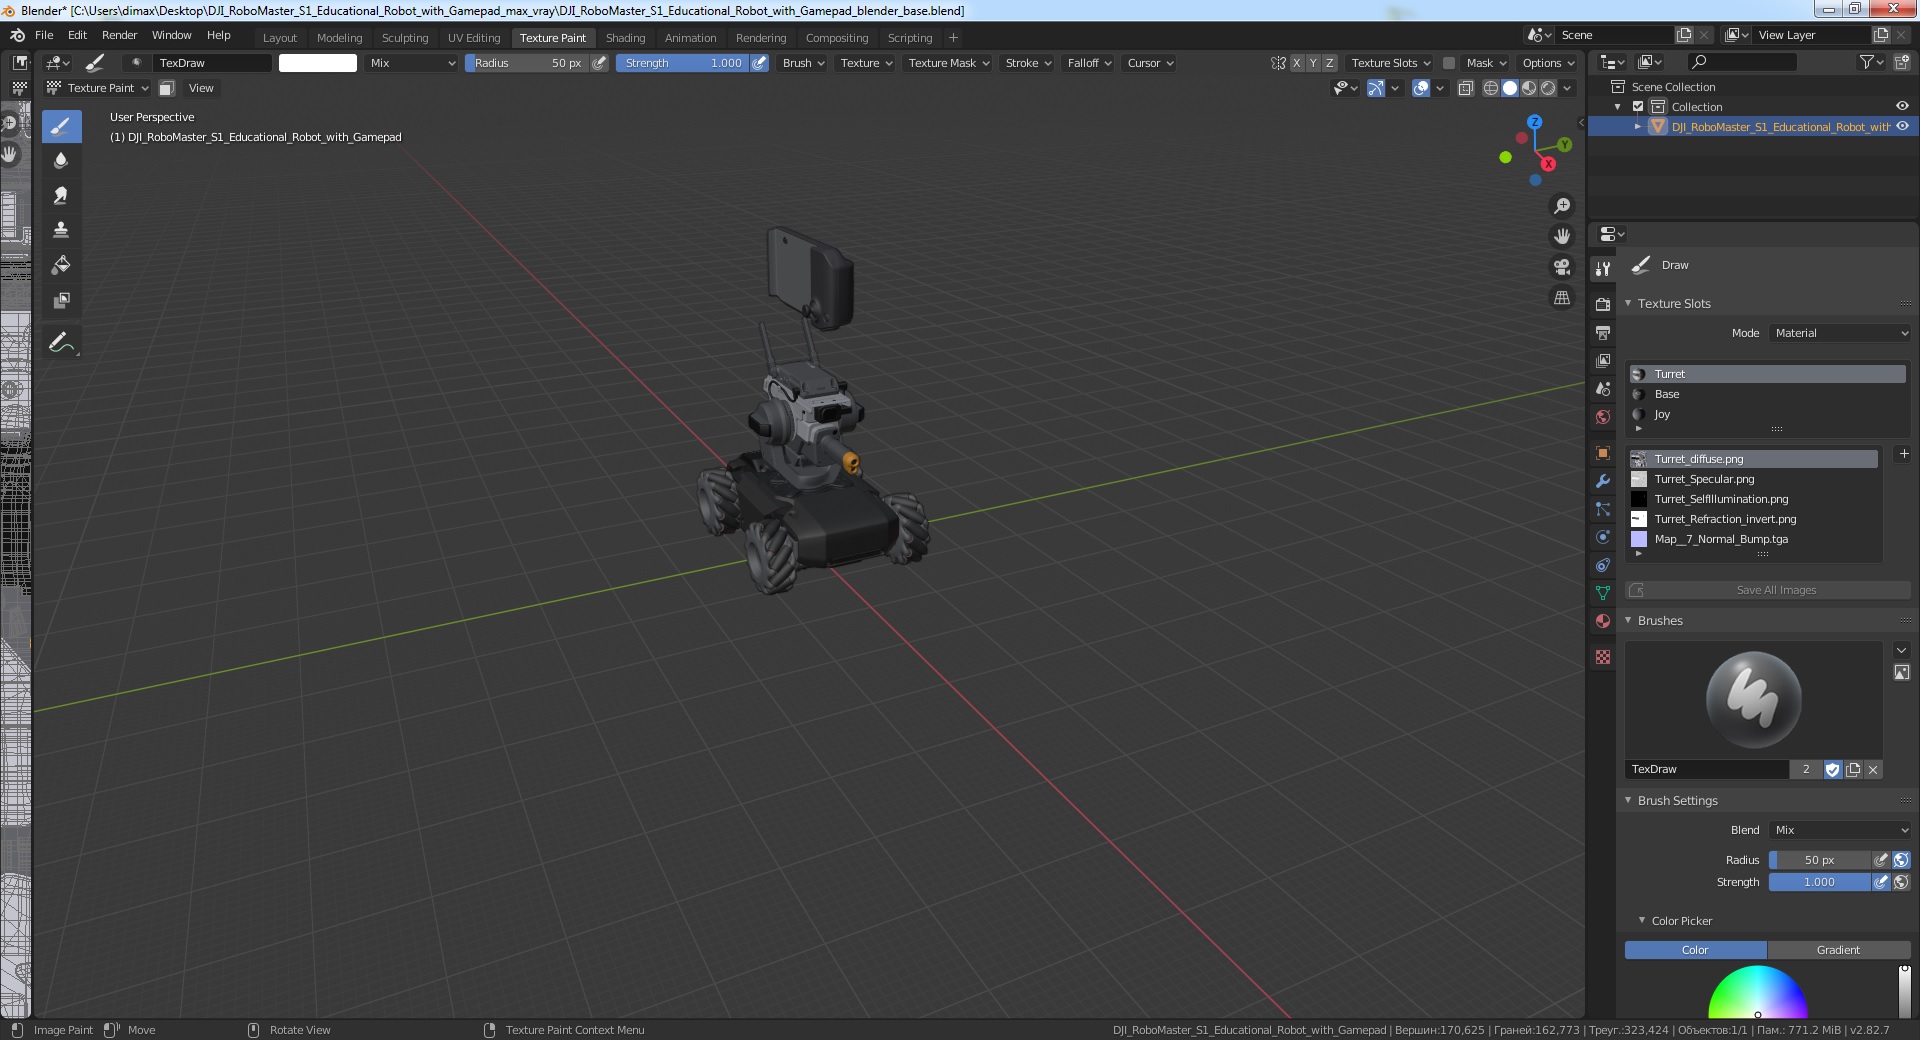Open the Material properties tab
The width and height of the screenshot is (1920, 1040).
coord(1603,621)
